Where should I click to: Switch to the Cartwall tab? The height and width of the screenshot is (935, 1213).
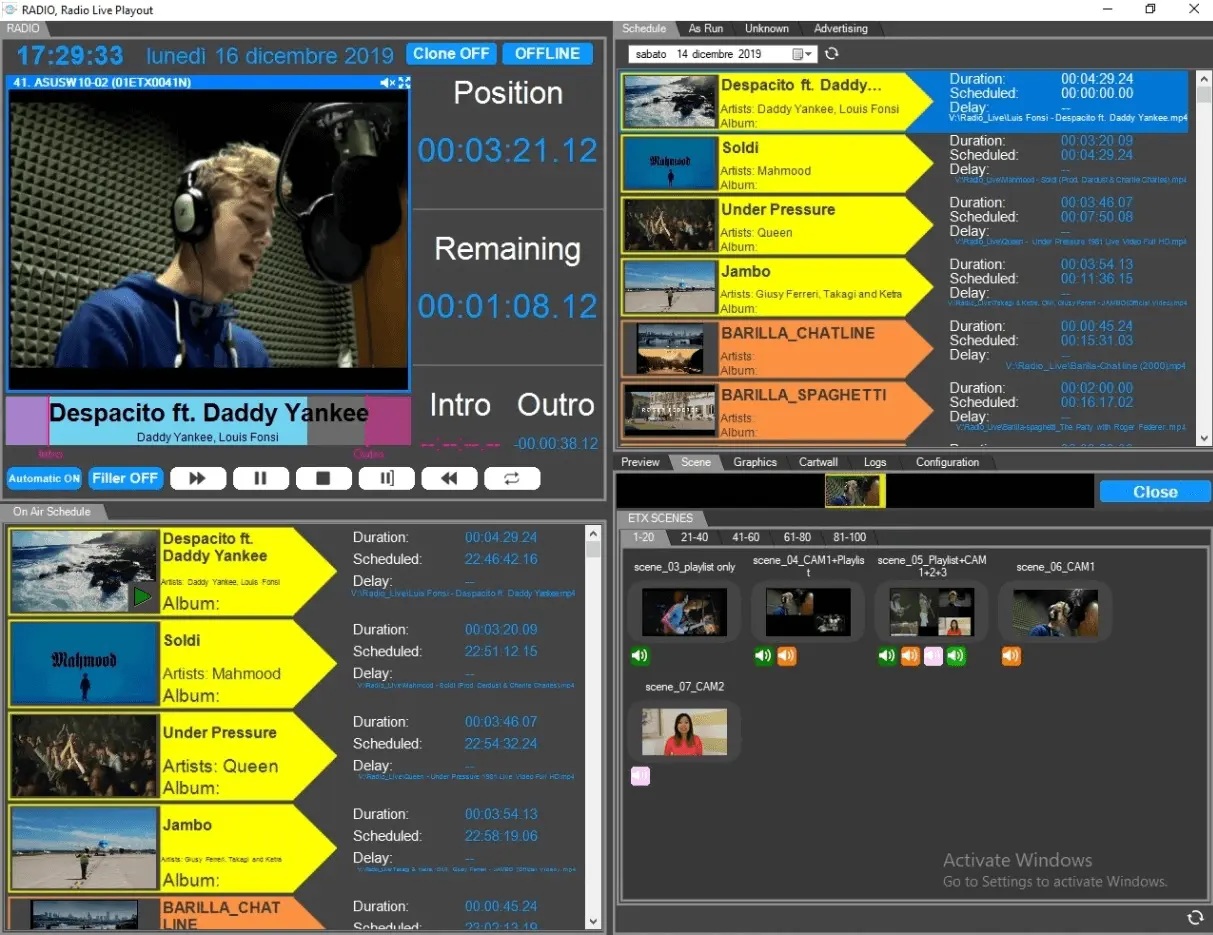click(818, 462)
